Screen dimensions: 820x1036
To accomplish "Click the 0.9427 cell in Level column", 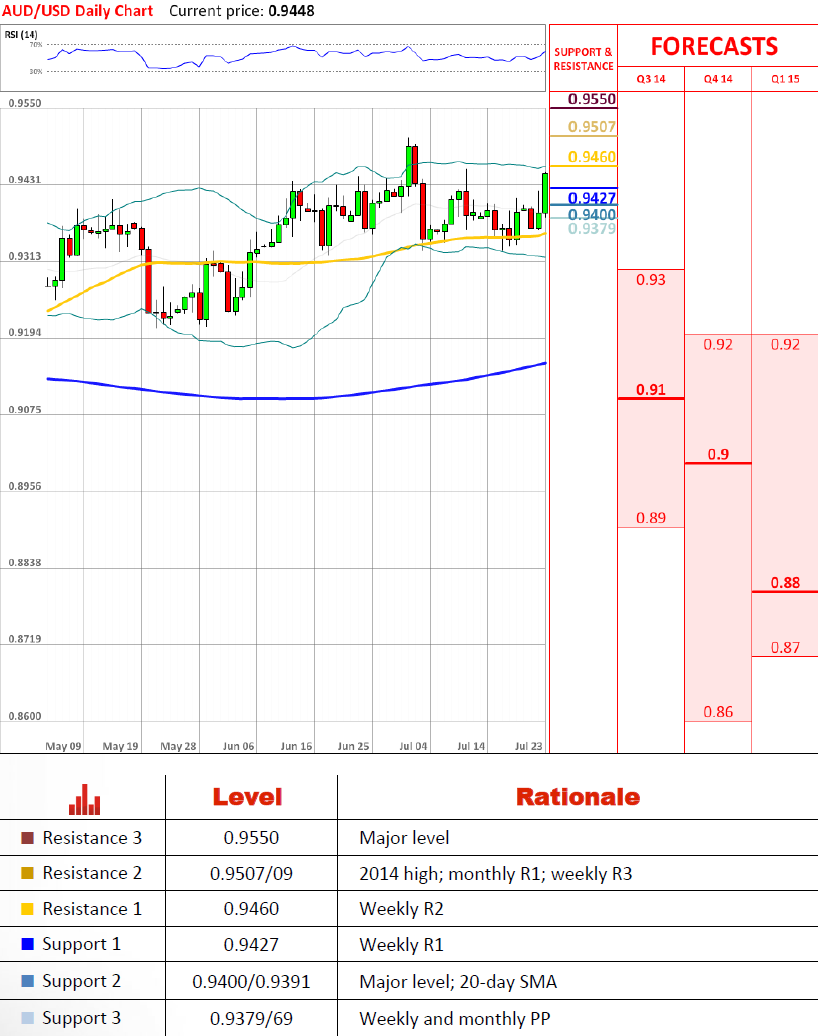I will 251,944.
